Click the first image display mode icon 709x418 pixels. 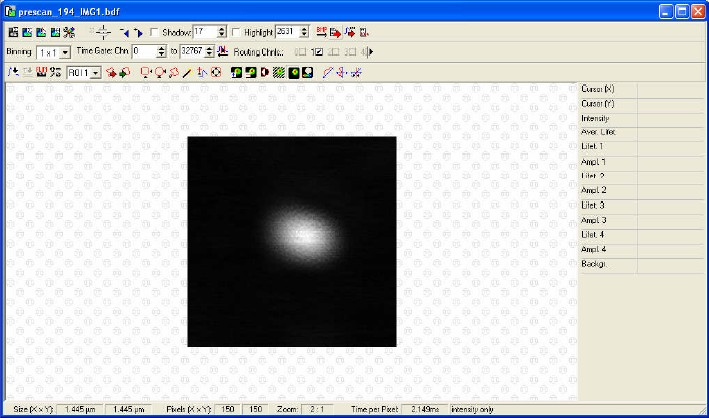tap(13, 33)
